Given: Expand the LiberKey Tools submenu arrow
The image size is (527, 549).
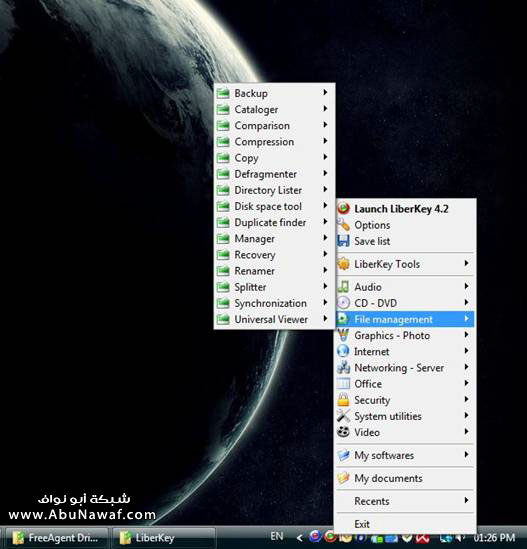Looking at the screenshot, I should (x=466, y=263).
